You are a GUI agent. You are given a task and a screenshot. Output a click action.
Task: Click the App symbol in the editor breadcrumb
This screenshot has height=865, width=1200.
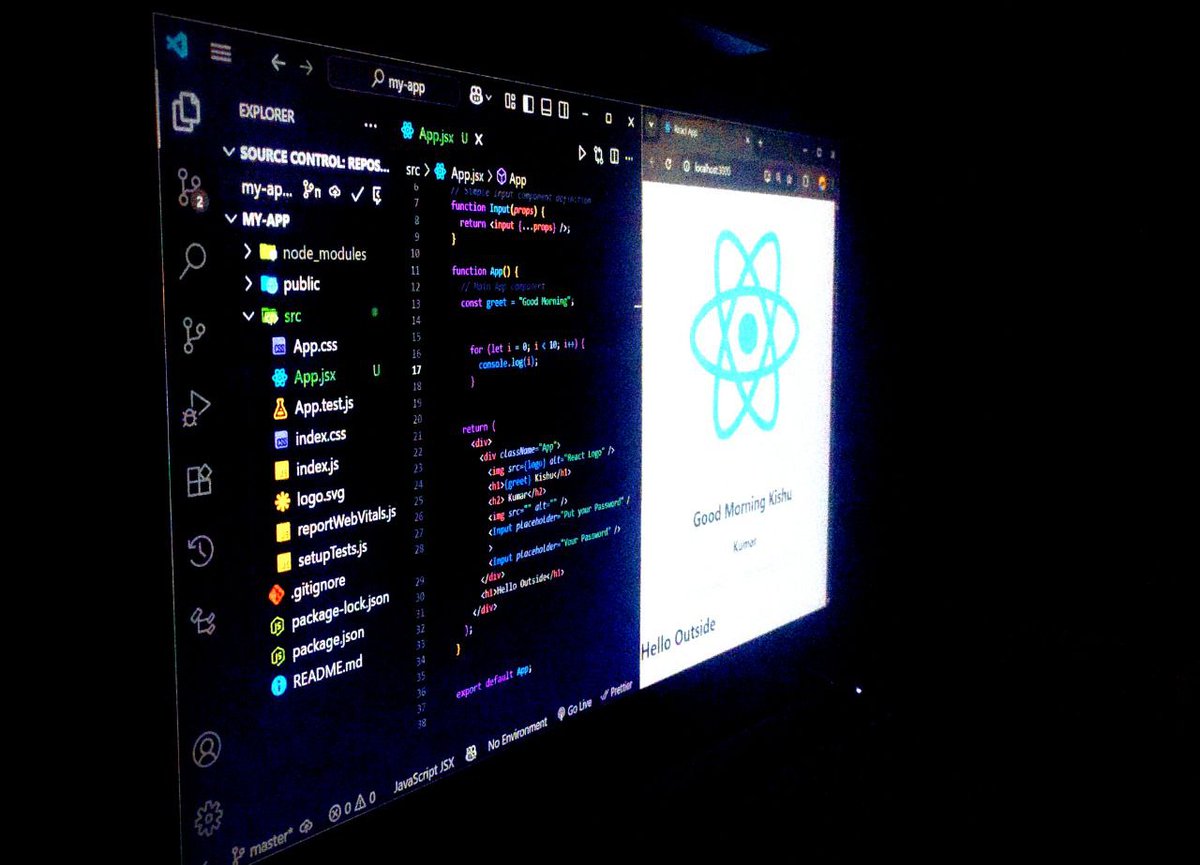511,179
